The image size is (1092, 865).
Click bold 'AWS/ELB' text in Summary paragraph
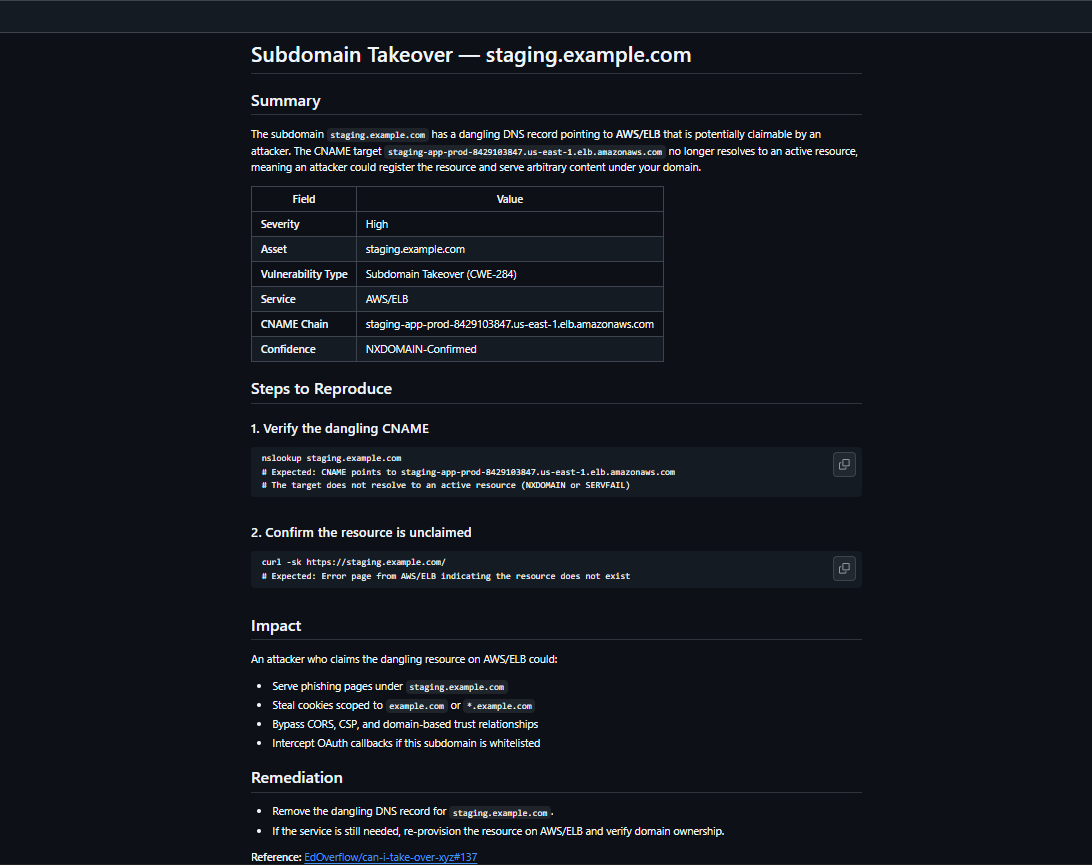point(638,134)
